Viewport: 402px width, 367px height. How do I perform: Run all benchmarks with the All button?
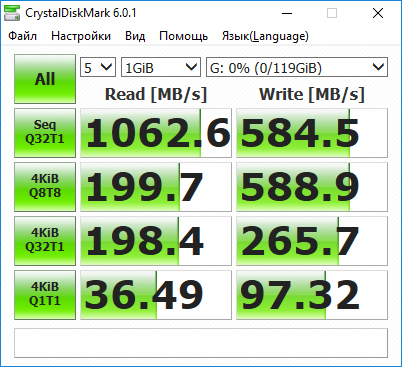coord(45,79)
